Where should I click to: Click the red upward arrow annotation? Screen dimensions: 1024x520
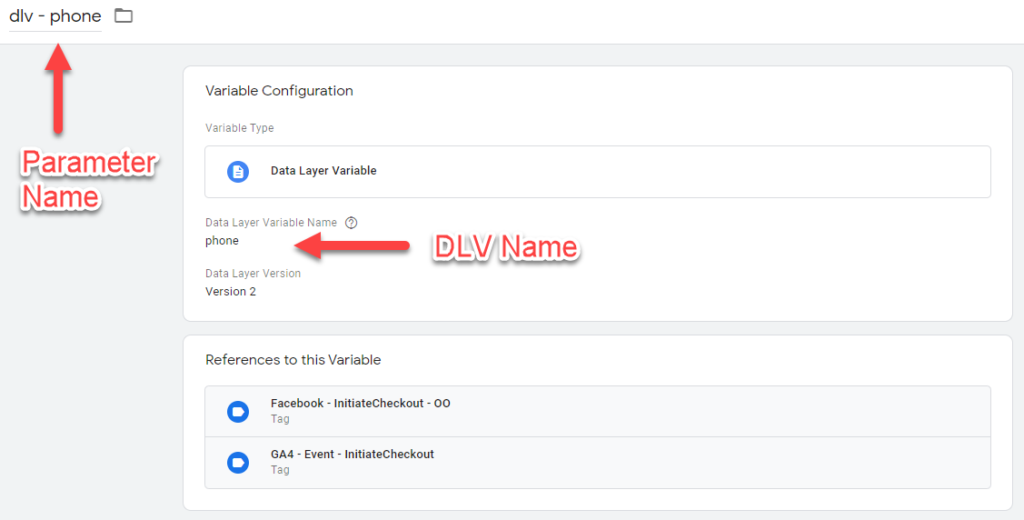(x=59, y=88)
